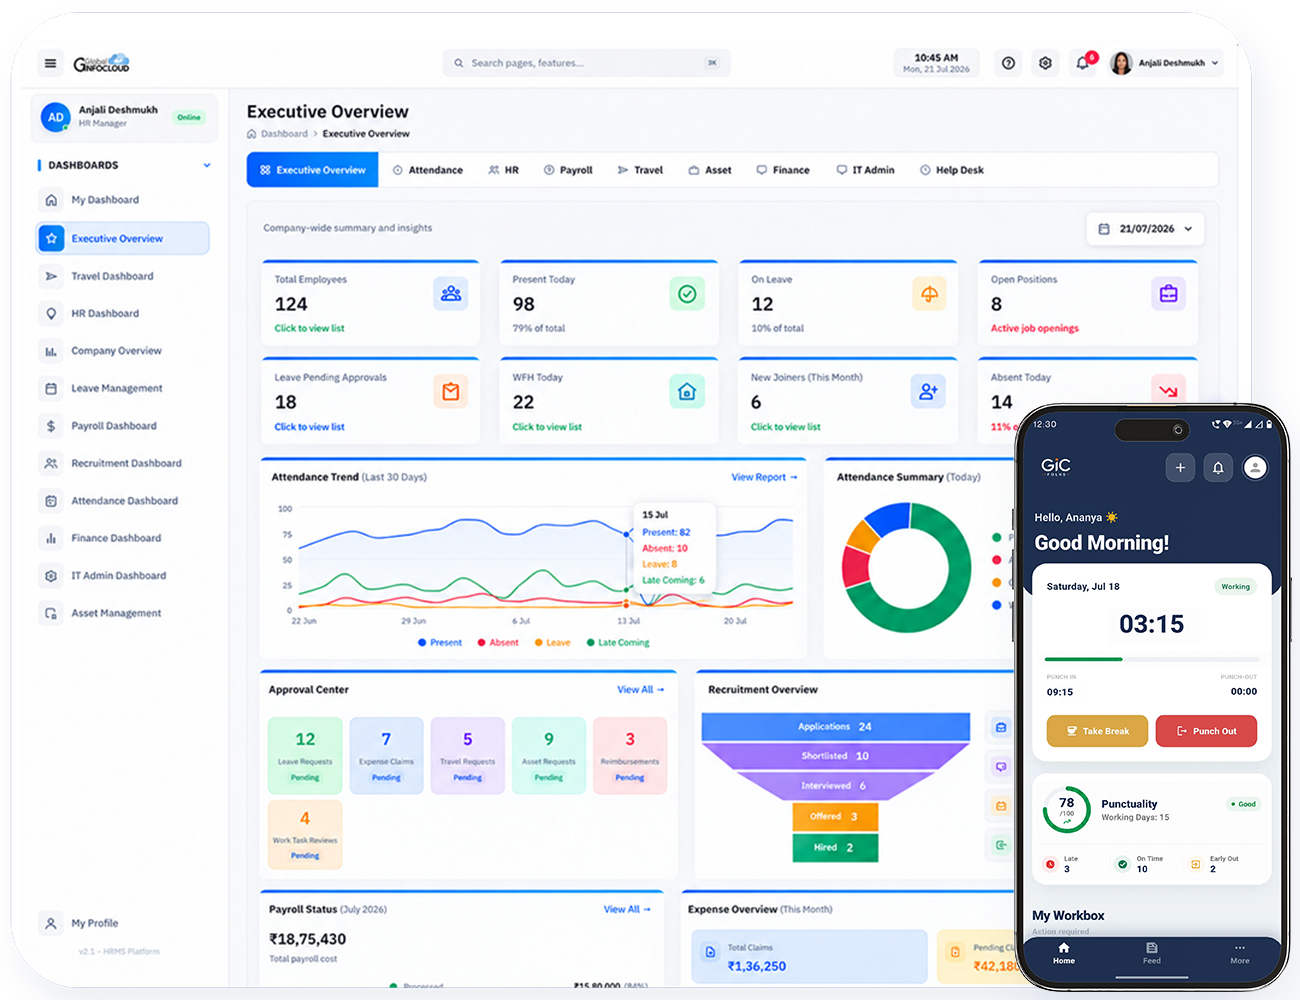Click the help question mark icon
1300x1000 pixels.
(x=1008, y=63)
